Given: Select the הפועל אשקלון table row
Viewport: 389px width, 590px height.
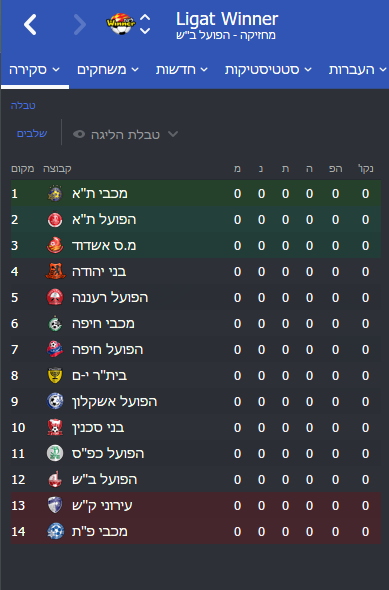Looking at the screenshot, I should [x=196, y=401].
